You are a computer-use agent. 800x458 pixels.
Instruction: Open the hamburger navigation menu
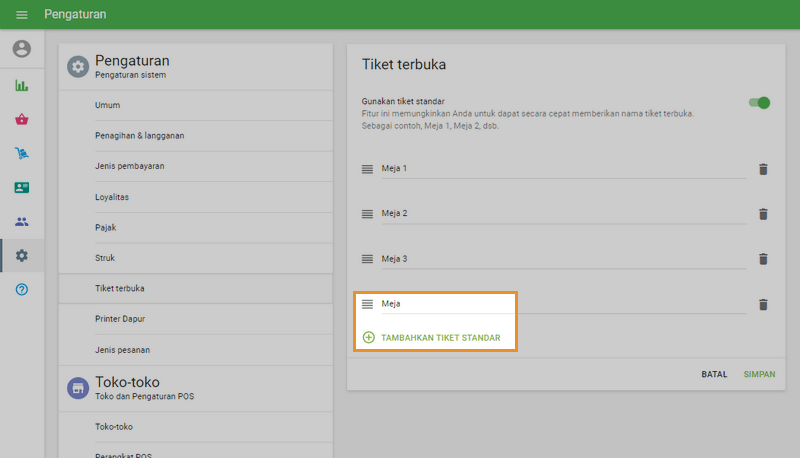point(22,15)
